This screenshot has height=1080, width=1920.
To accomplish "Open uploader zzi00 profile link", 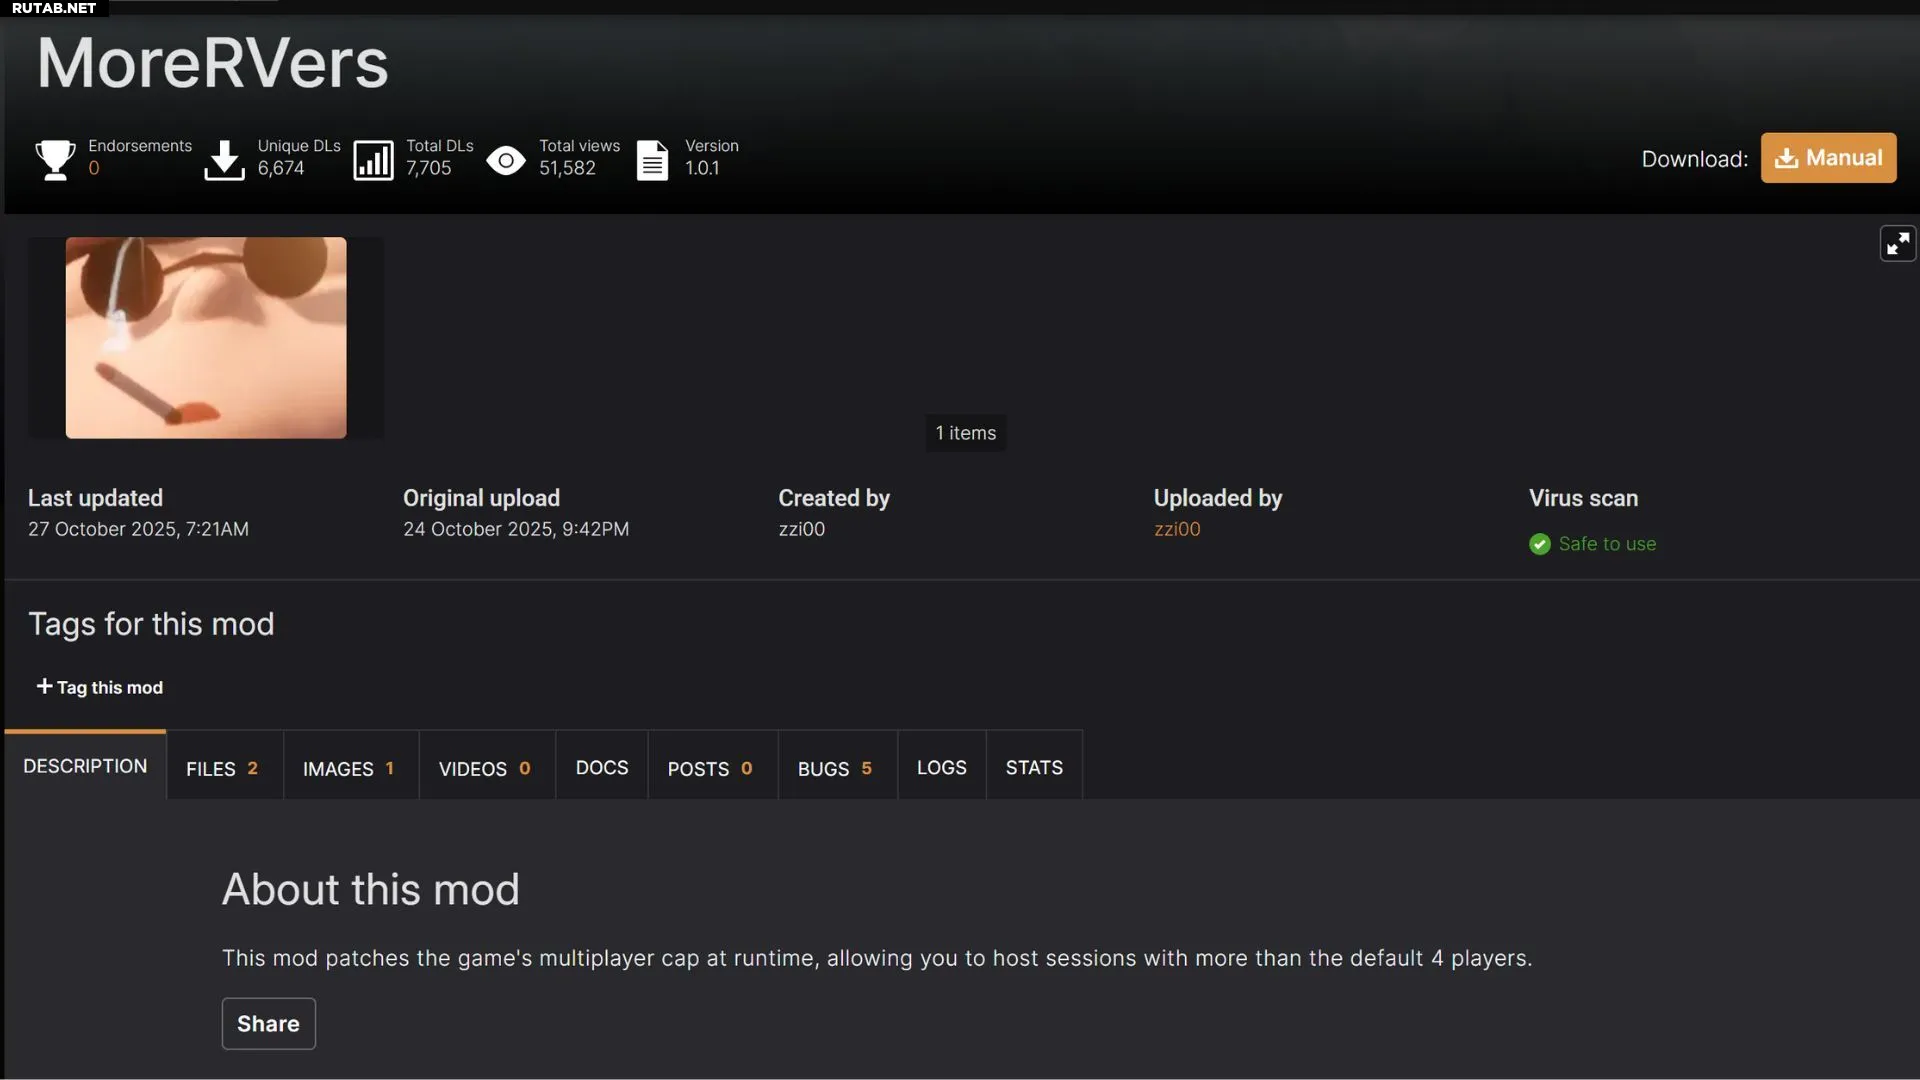I will [x=1177, y=529].
